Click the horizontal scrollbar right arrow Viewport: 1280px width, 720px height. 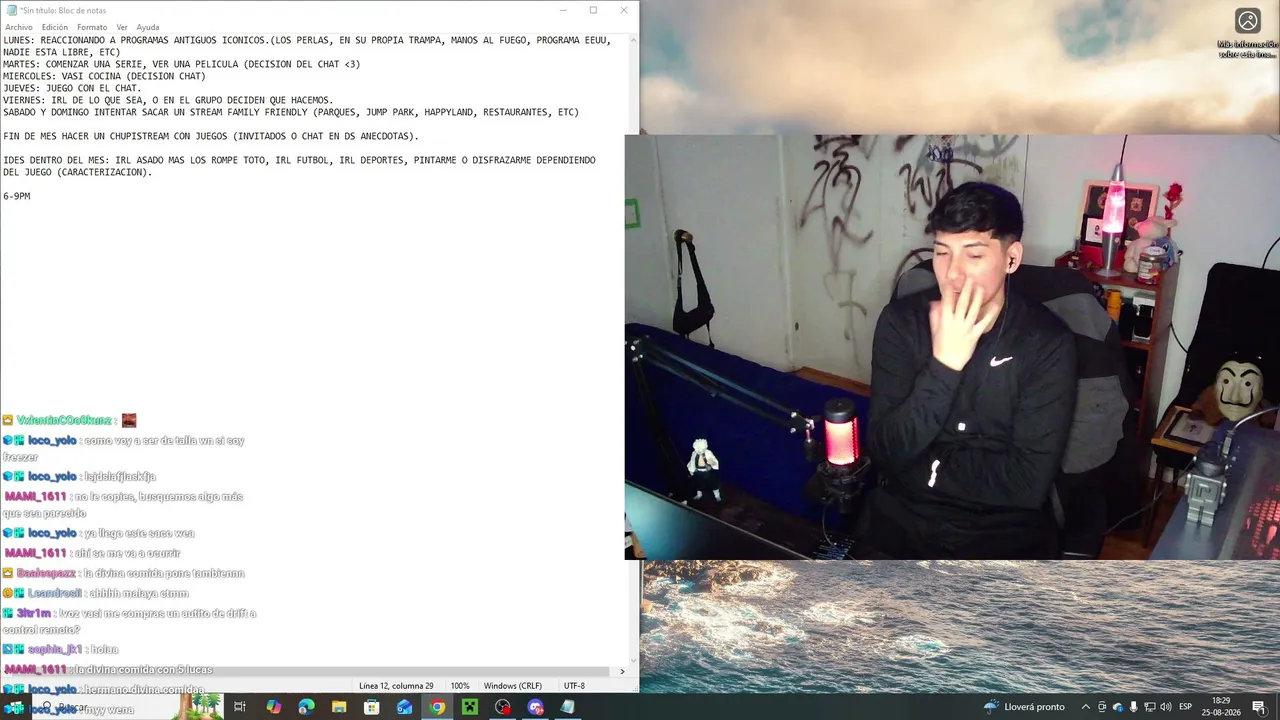pos(622,671)
